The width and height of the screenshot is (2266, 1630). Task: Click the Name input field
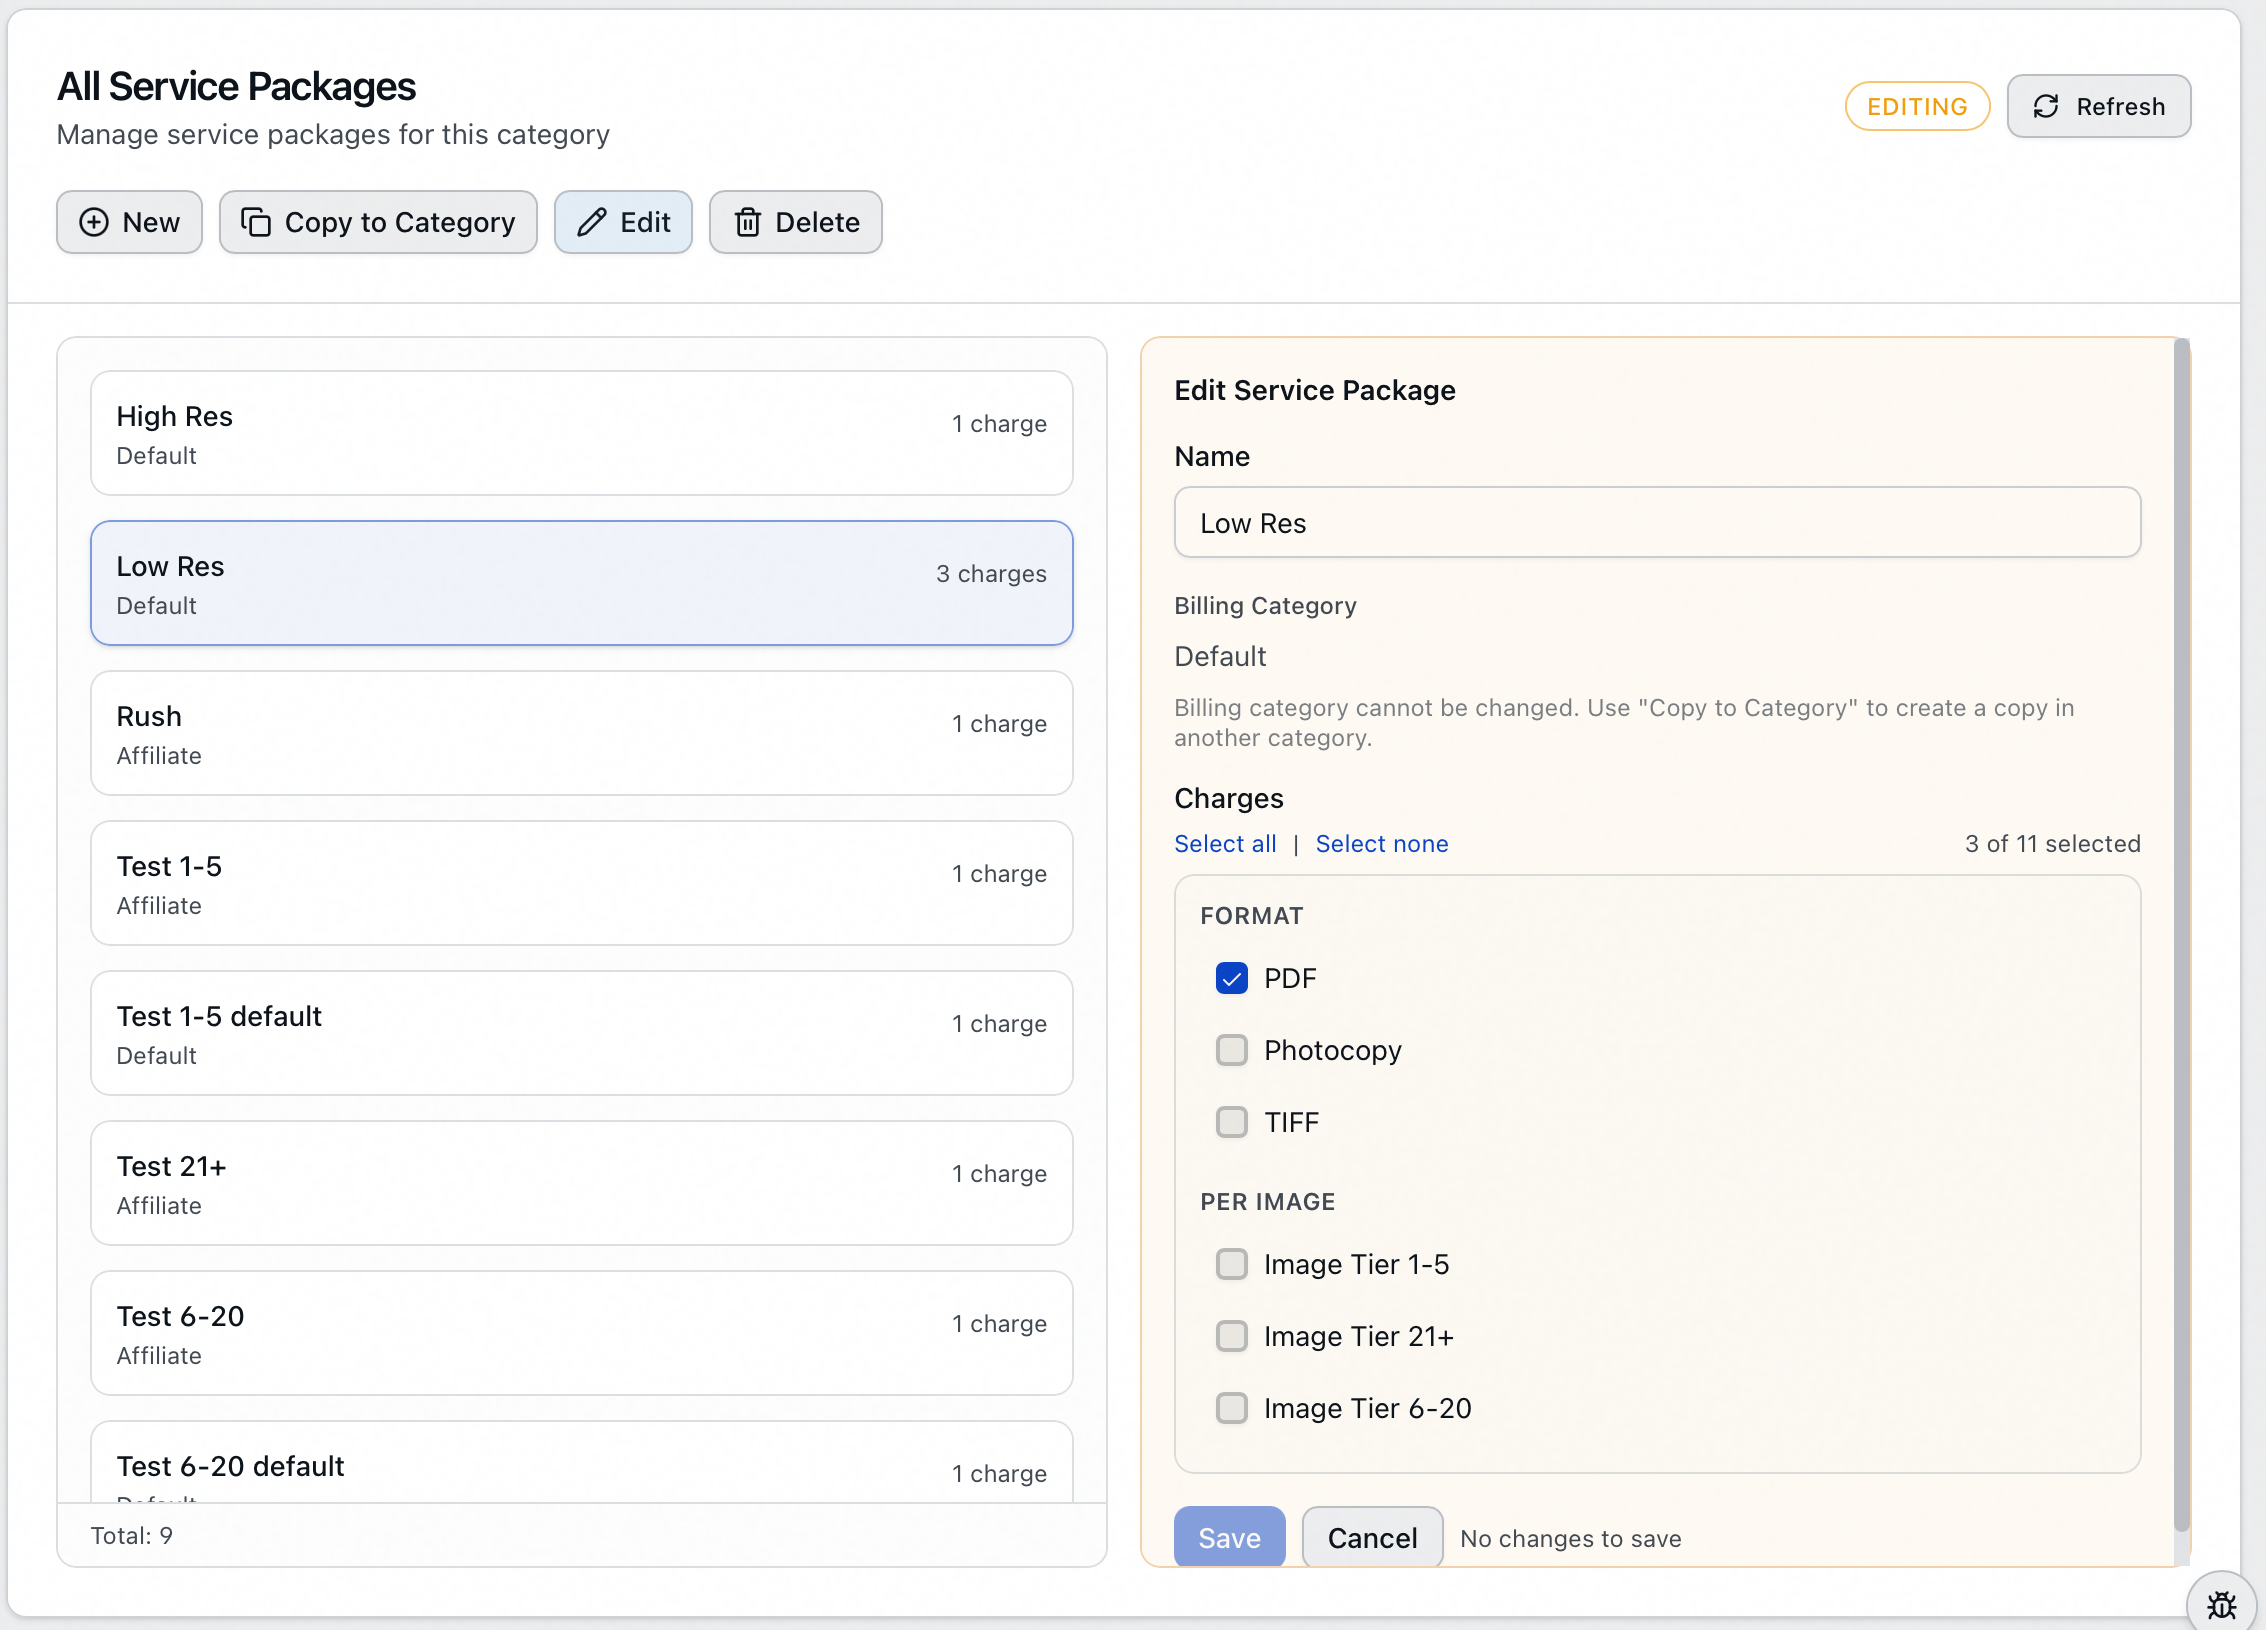1657,523
